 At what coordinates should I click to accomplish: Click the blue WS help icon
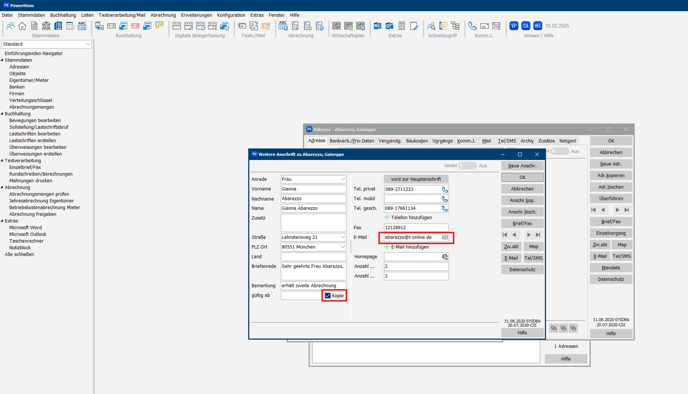[x=538, y=26]
